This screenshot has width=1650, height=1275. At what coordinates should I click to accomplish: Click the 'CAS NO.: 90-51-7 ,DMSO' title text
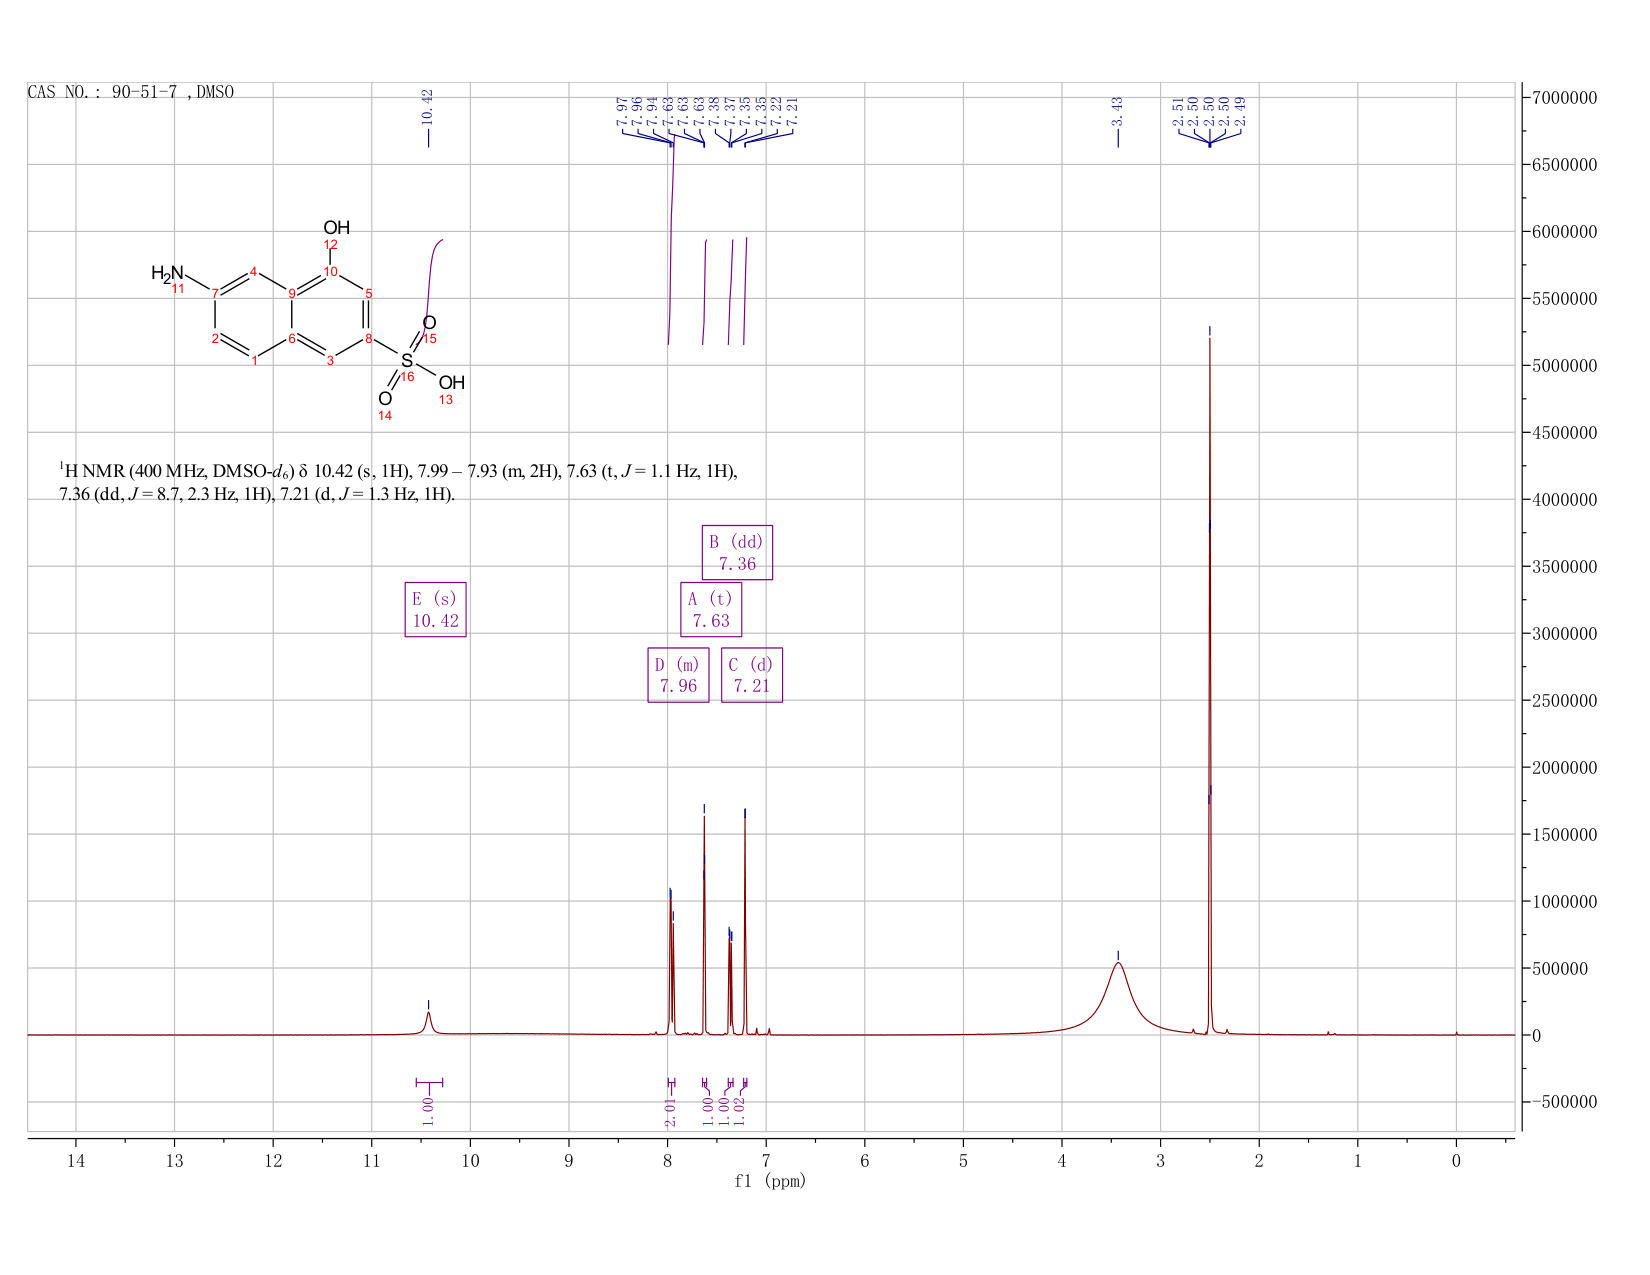click(131, 92)
